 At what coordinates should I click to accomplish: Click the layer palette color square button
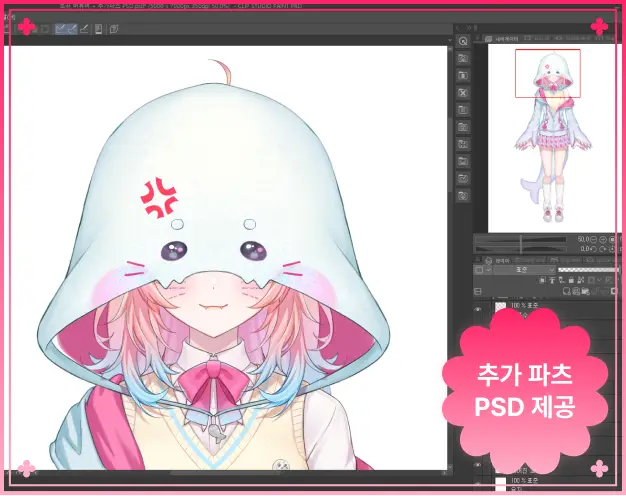pos(479,270)
